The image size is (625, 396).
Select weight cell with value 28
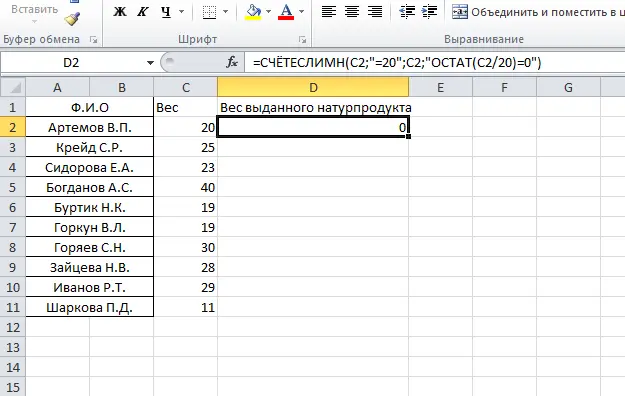(186, 267)
